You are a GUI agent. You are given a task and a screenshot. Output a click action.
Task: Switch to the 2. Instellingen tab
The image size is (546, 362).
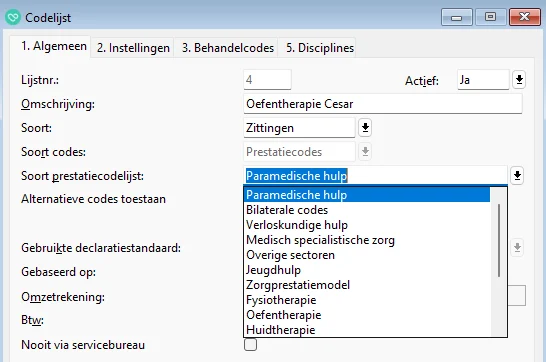pos(133,48)
